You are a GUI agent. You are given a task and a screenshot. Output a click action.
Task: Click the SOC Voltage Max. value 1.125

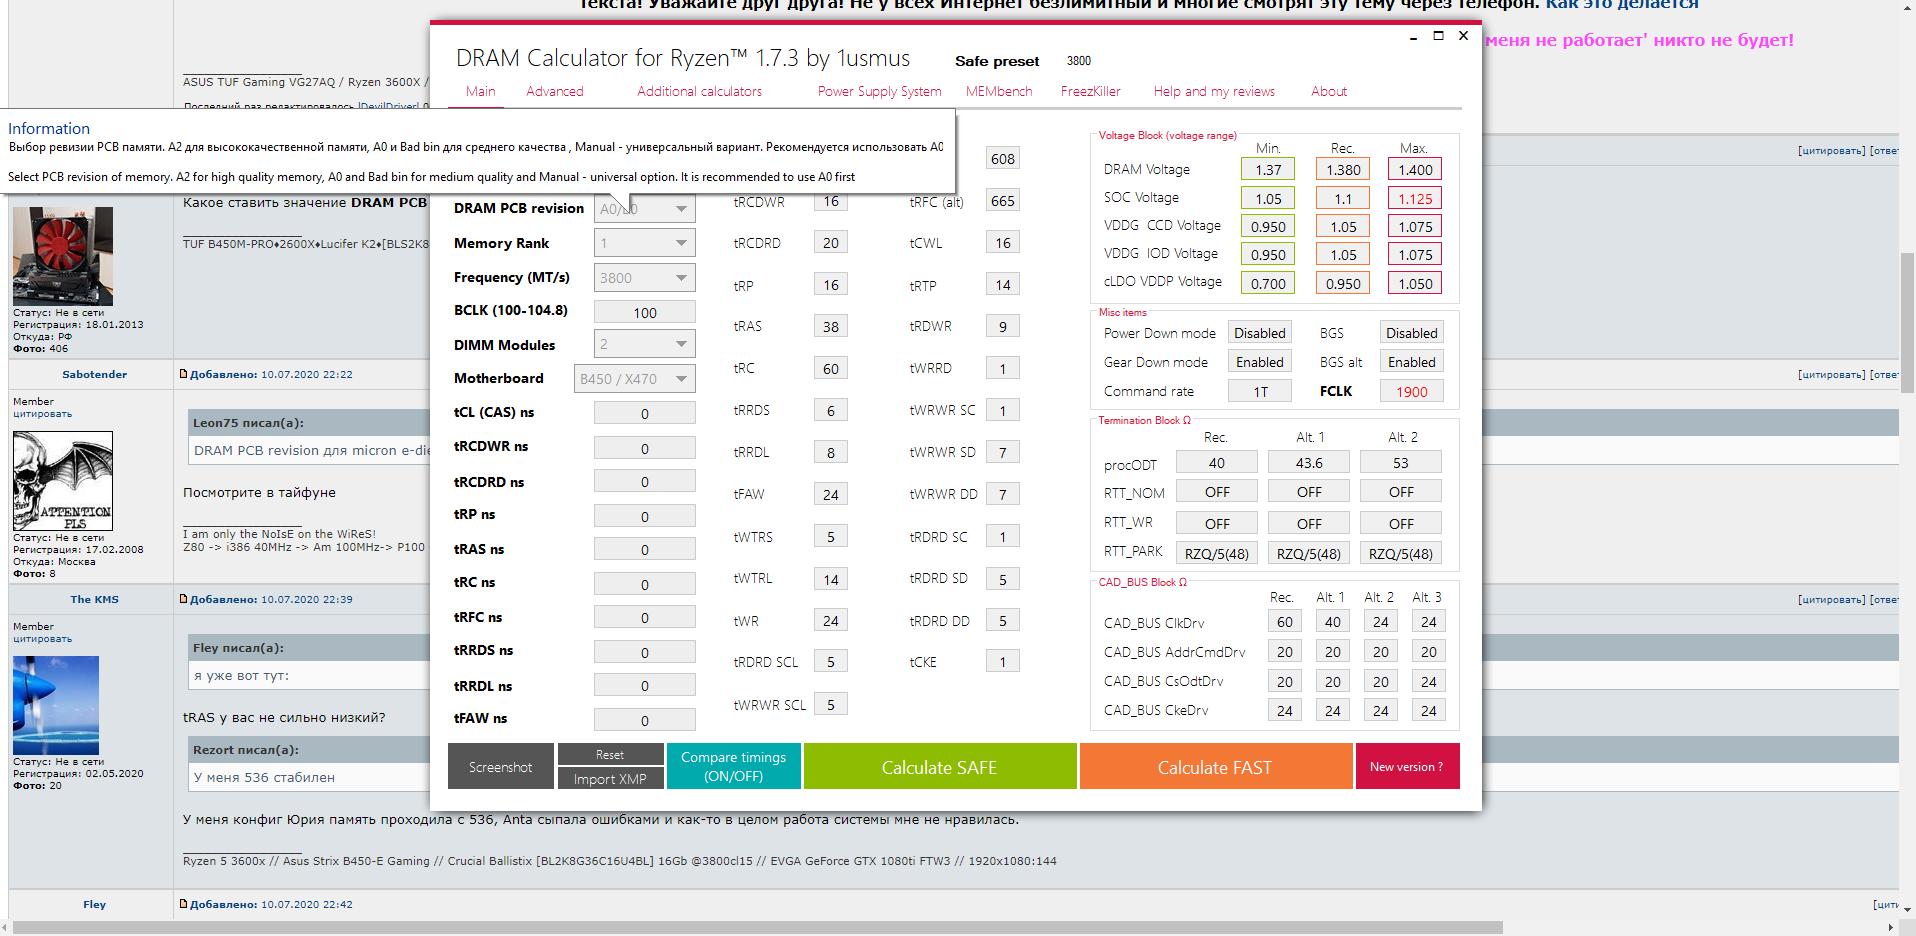click(1415, 198)
